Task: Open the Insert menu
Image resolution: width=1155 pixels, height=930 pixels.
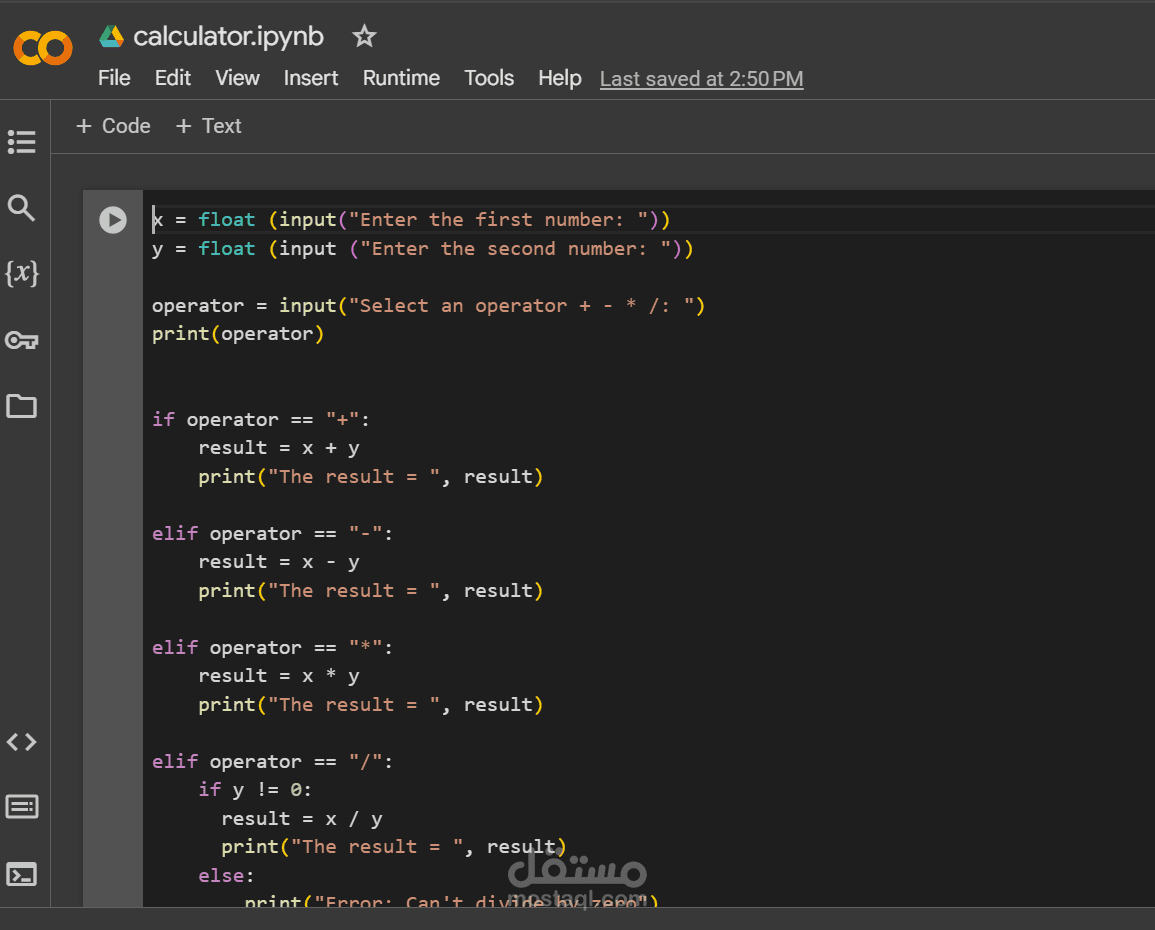Action: [x=311, y=78]
